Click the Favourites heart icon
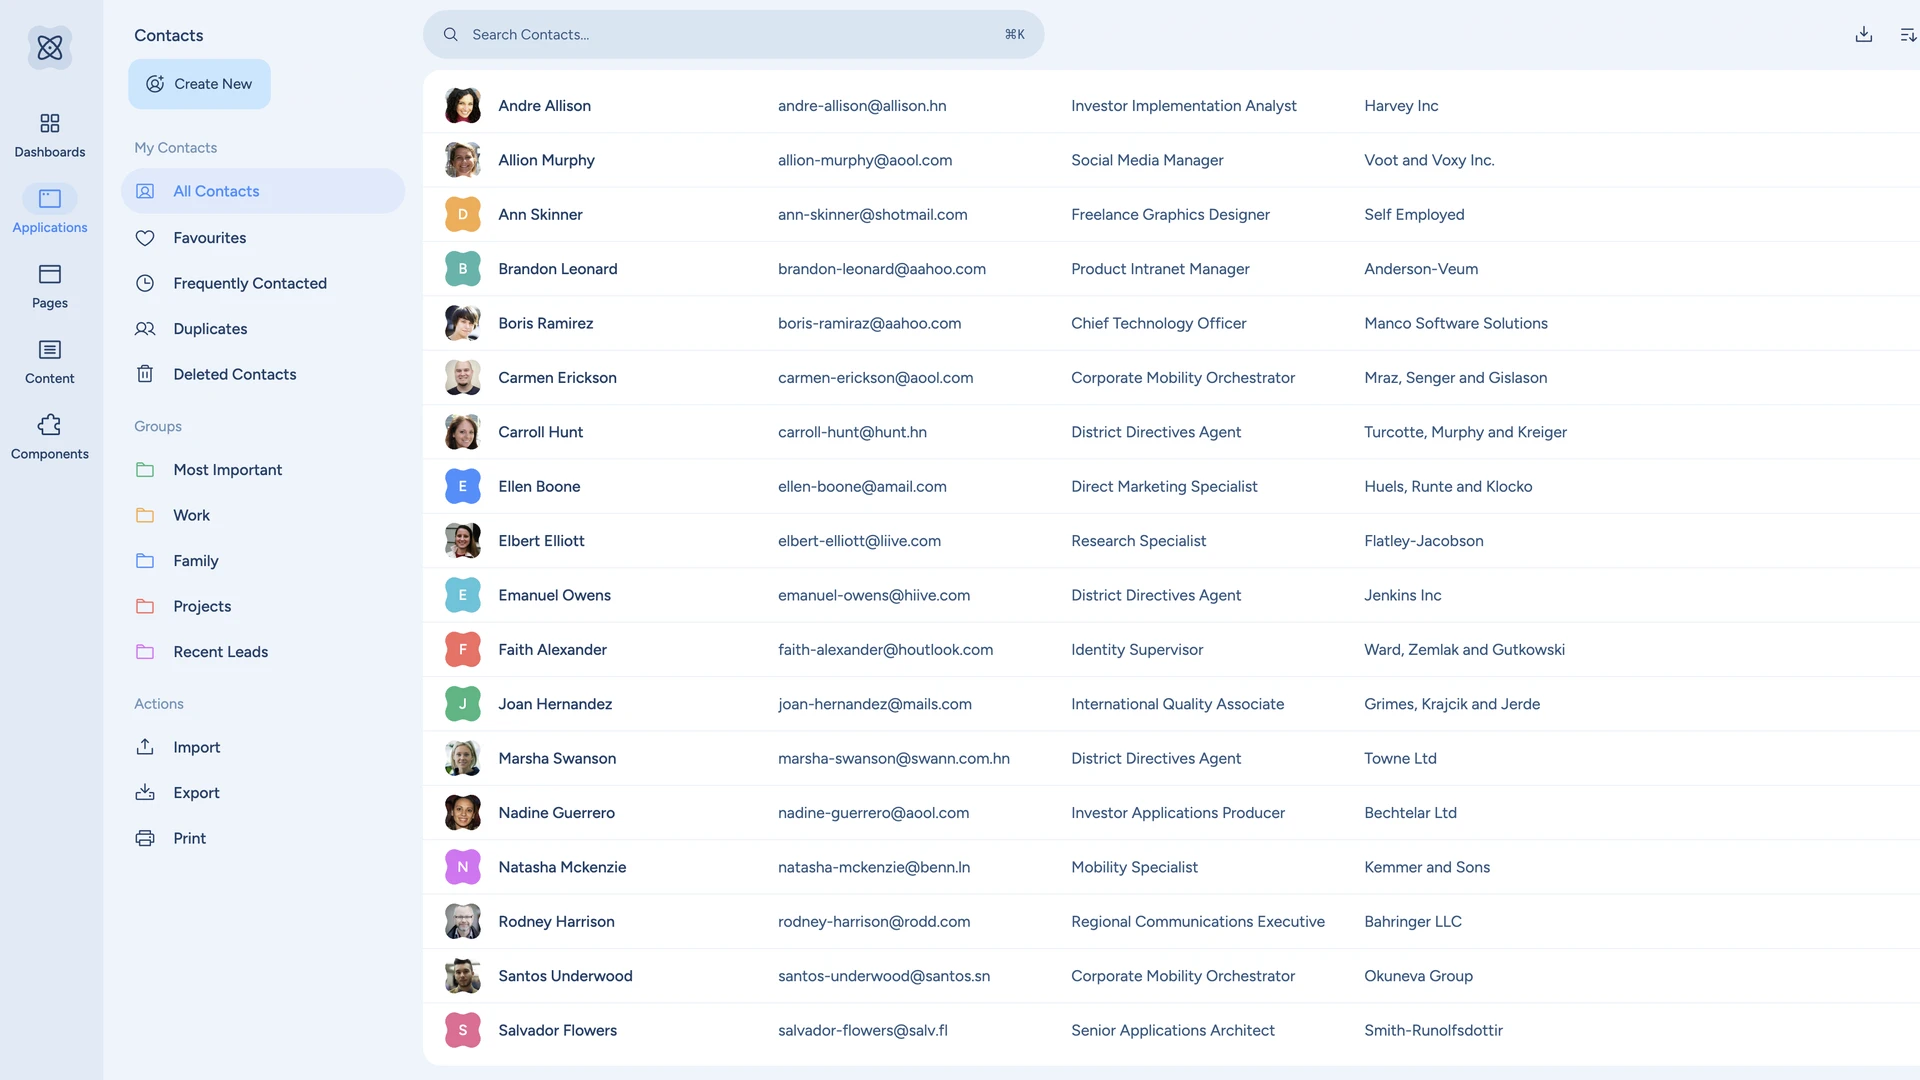 145,238
